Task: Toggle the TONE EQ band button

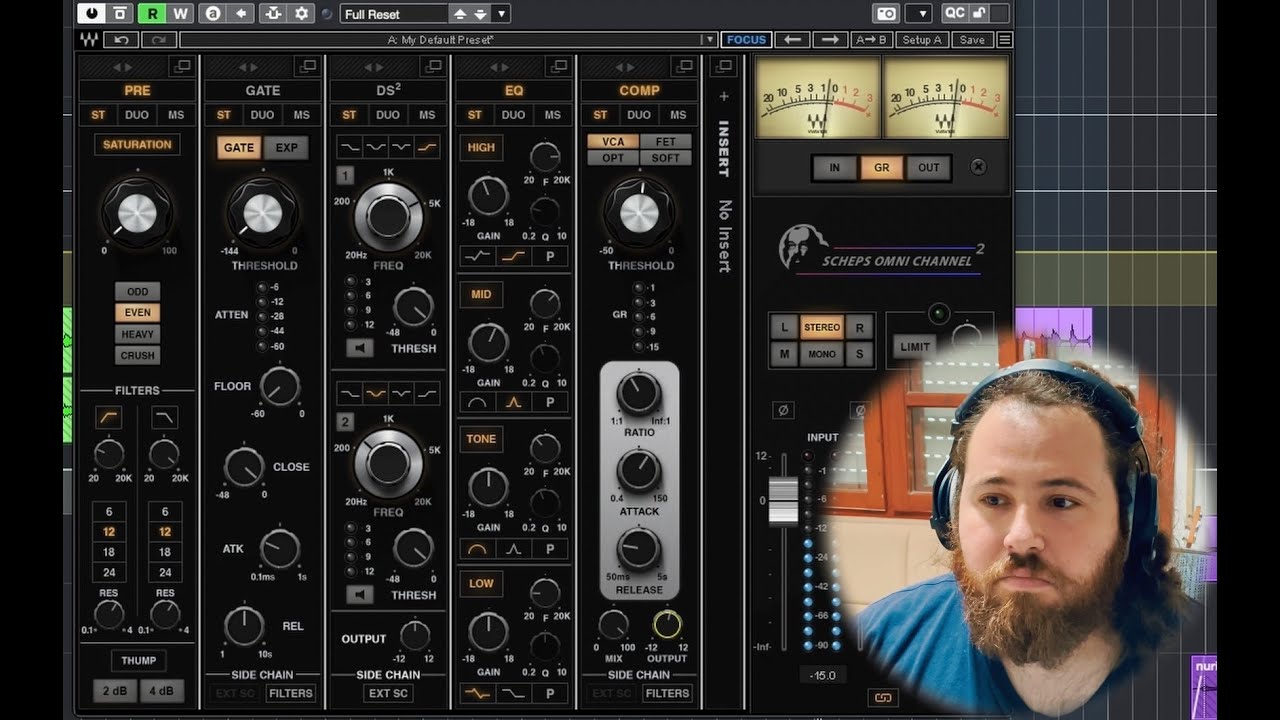Action: (x=481, y=439)
